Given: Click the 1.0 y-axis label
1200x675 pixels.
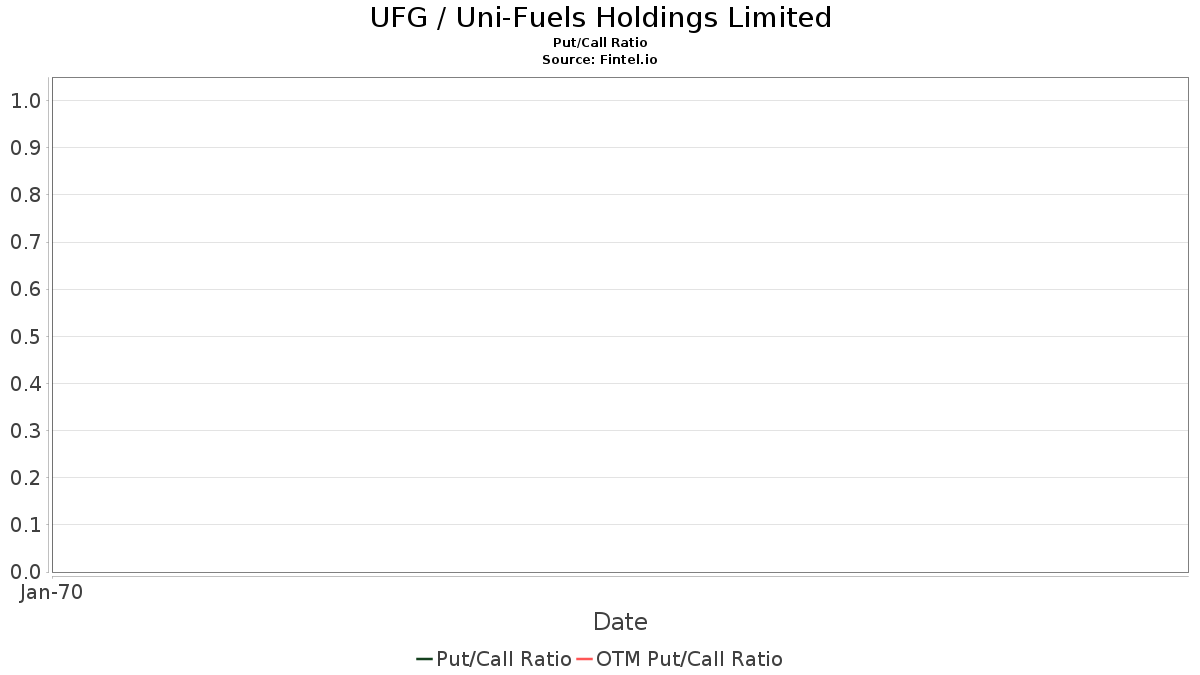Looking at the screenshot, I should click(x=25, y=101).
